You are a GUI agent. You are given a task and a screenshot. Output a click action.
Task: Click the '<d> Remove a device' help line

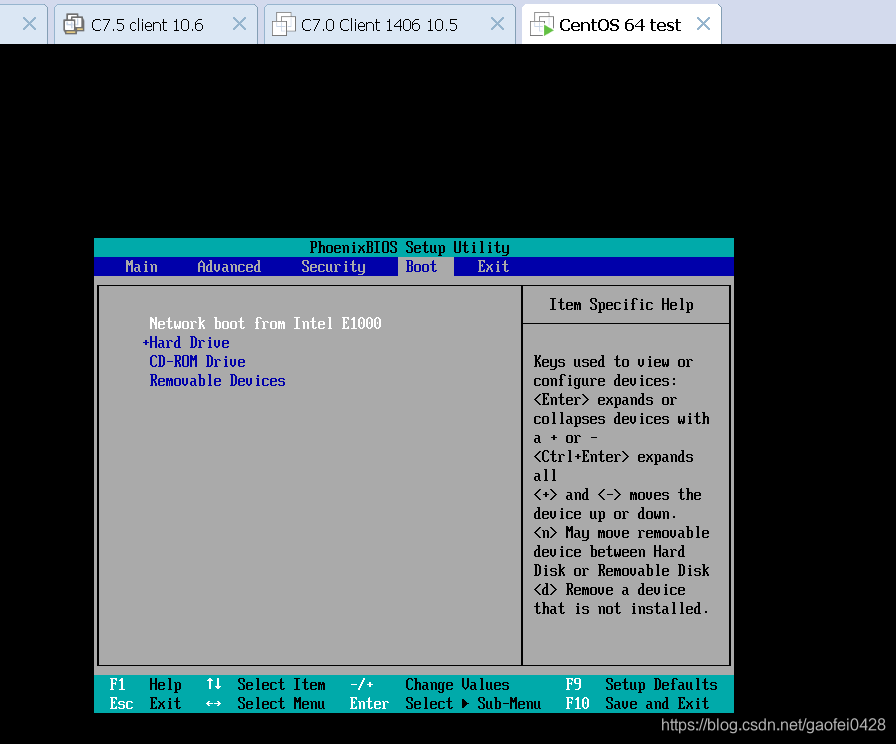tap(609, 590)
